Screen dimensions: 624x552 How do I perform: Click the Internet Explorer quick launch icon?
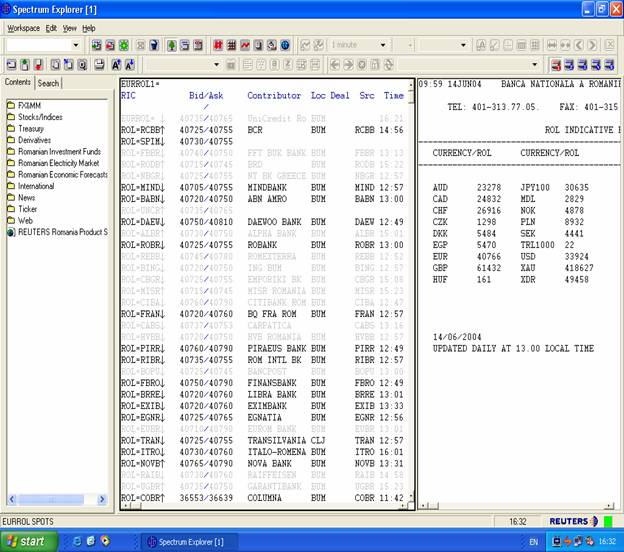tap(77, 541)
